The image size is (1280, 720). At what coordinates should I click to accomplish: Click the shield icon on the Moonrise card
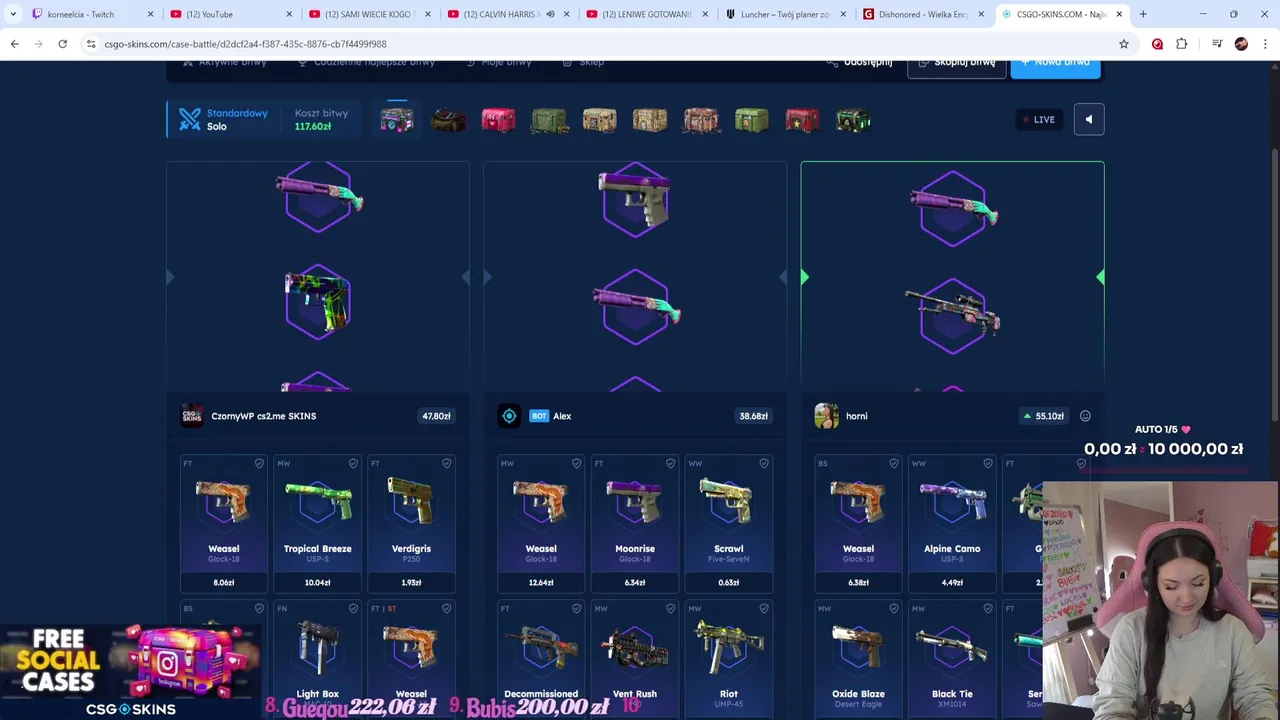670,464
